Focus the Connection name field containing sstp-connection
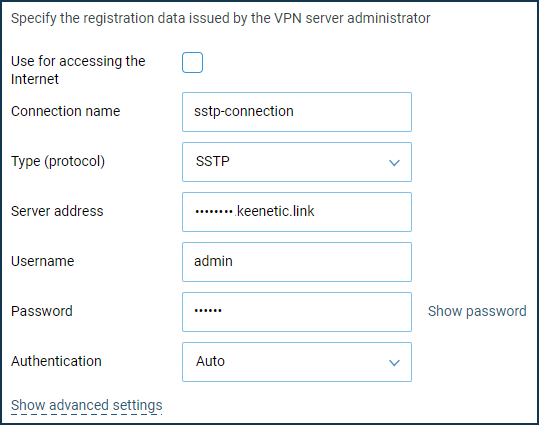Screen dimensions: 539x425 click(297, 112)
